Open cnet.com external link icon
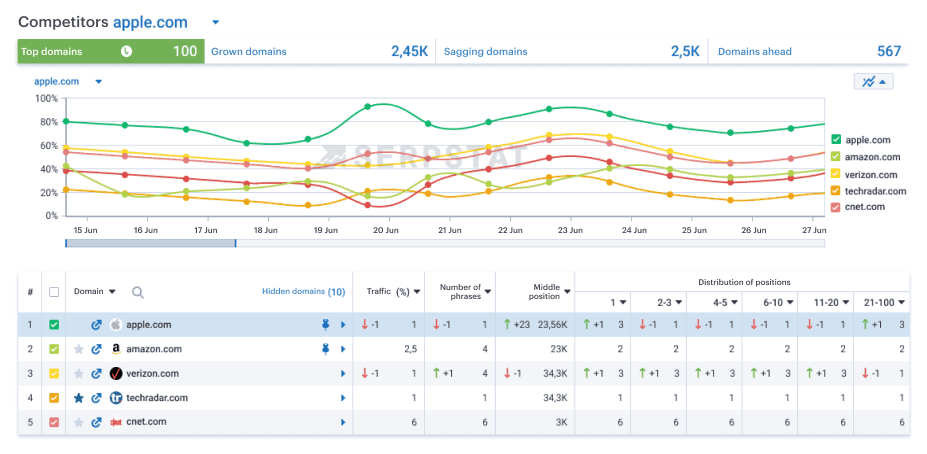This screenshot has height=454, width=927. point(96,422)
